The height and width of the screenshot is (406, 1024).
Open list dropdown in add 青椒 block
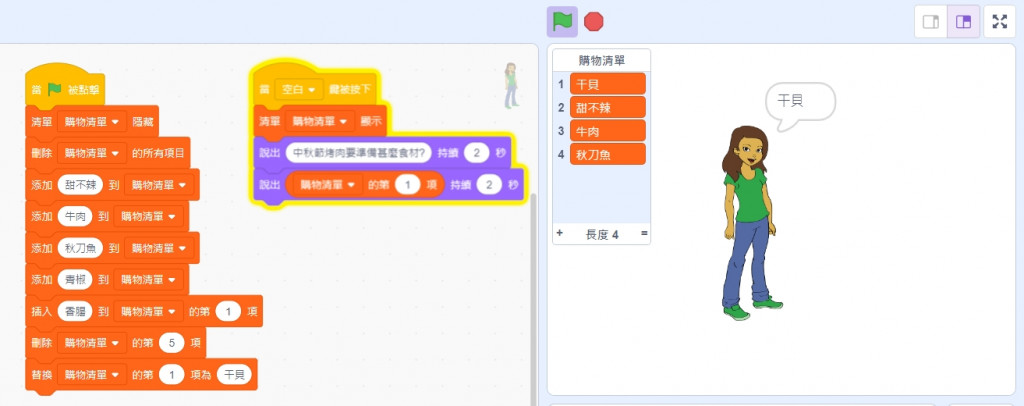pos(148,279)
